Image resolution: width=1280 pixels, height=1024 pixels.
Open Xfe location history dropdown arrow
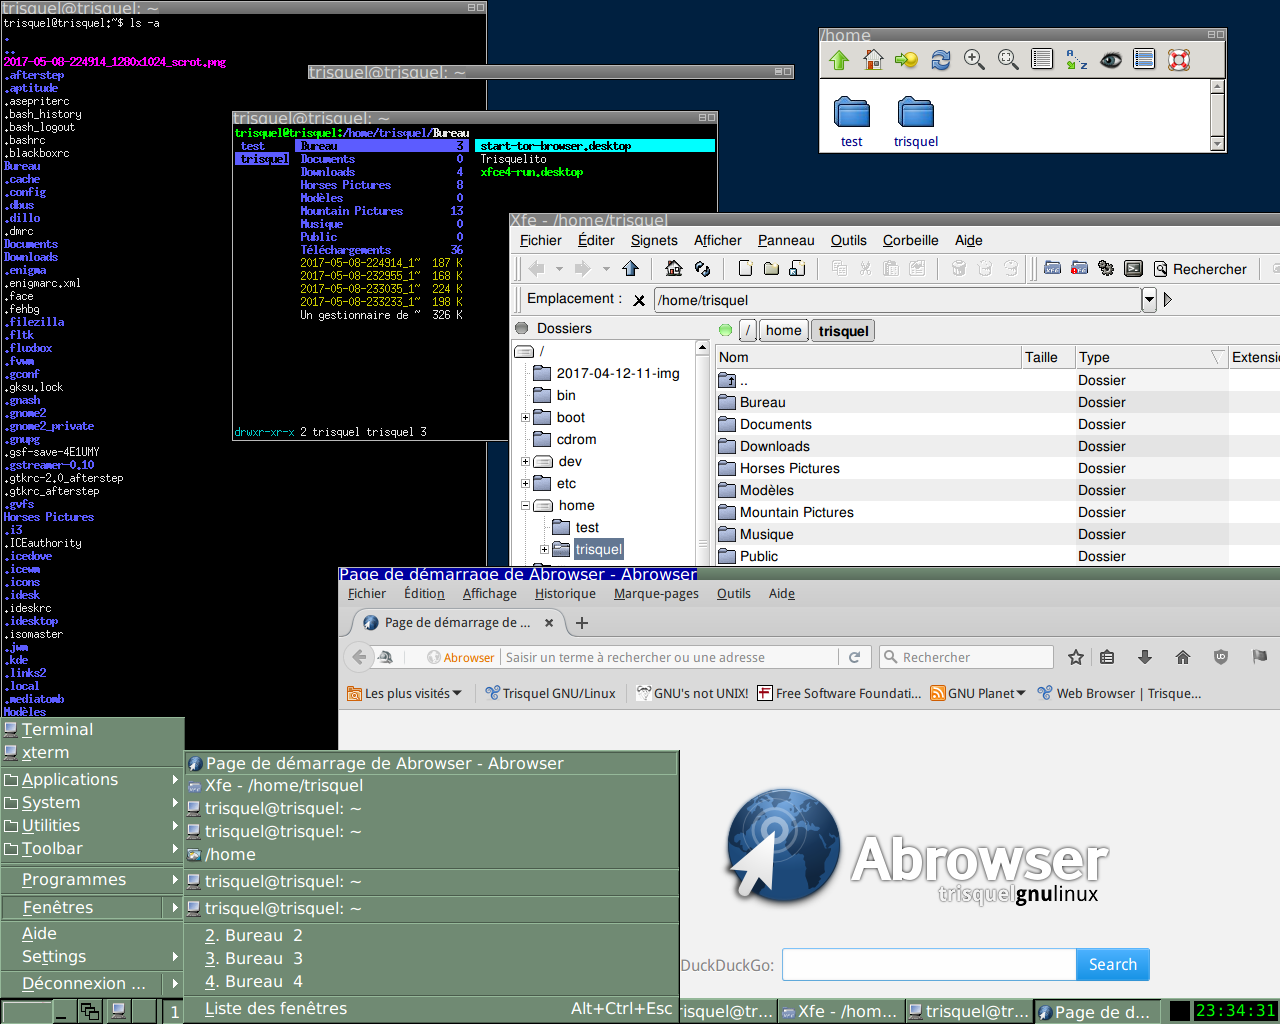[x=1149, y=299]
